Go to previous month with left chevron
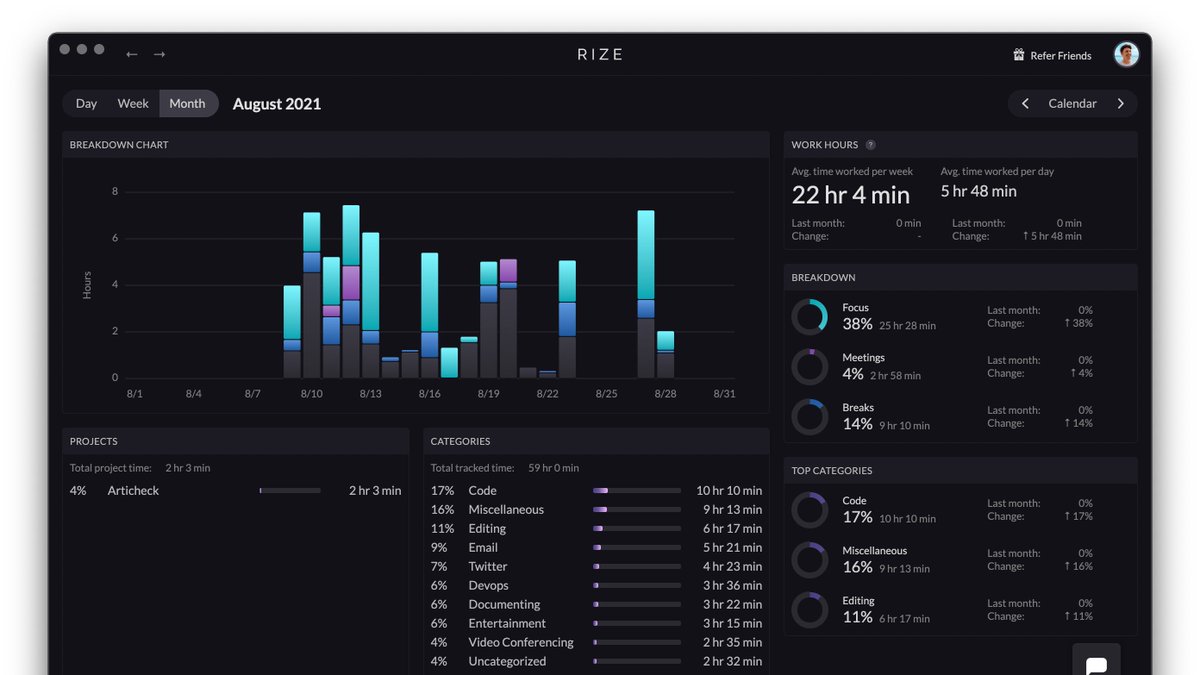Viewport: 1200px width, 675px height. coord(1025,104)
